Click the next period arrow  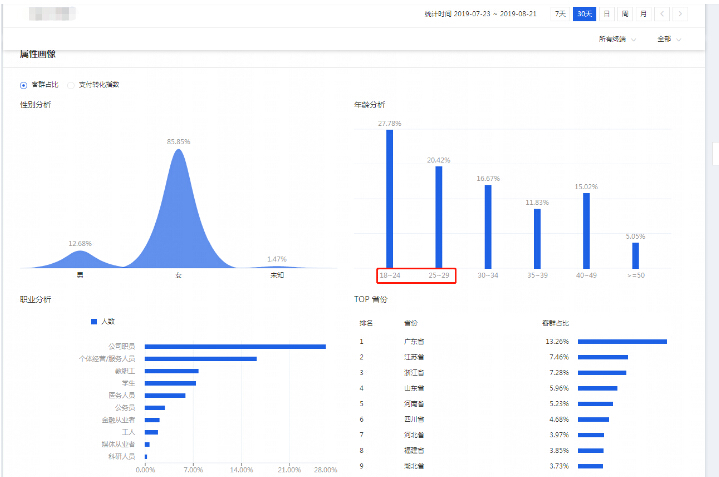680,14
